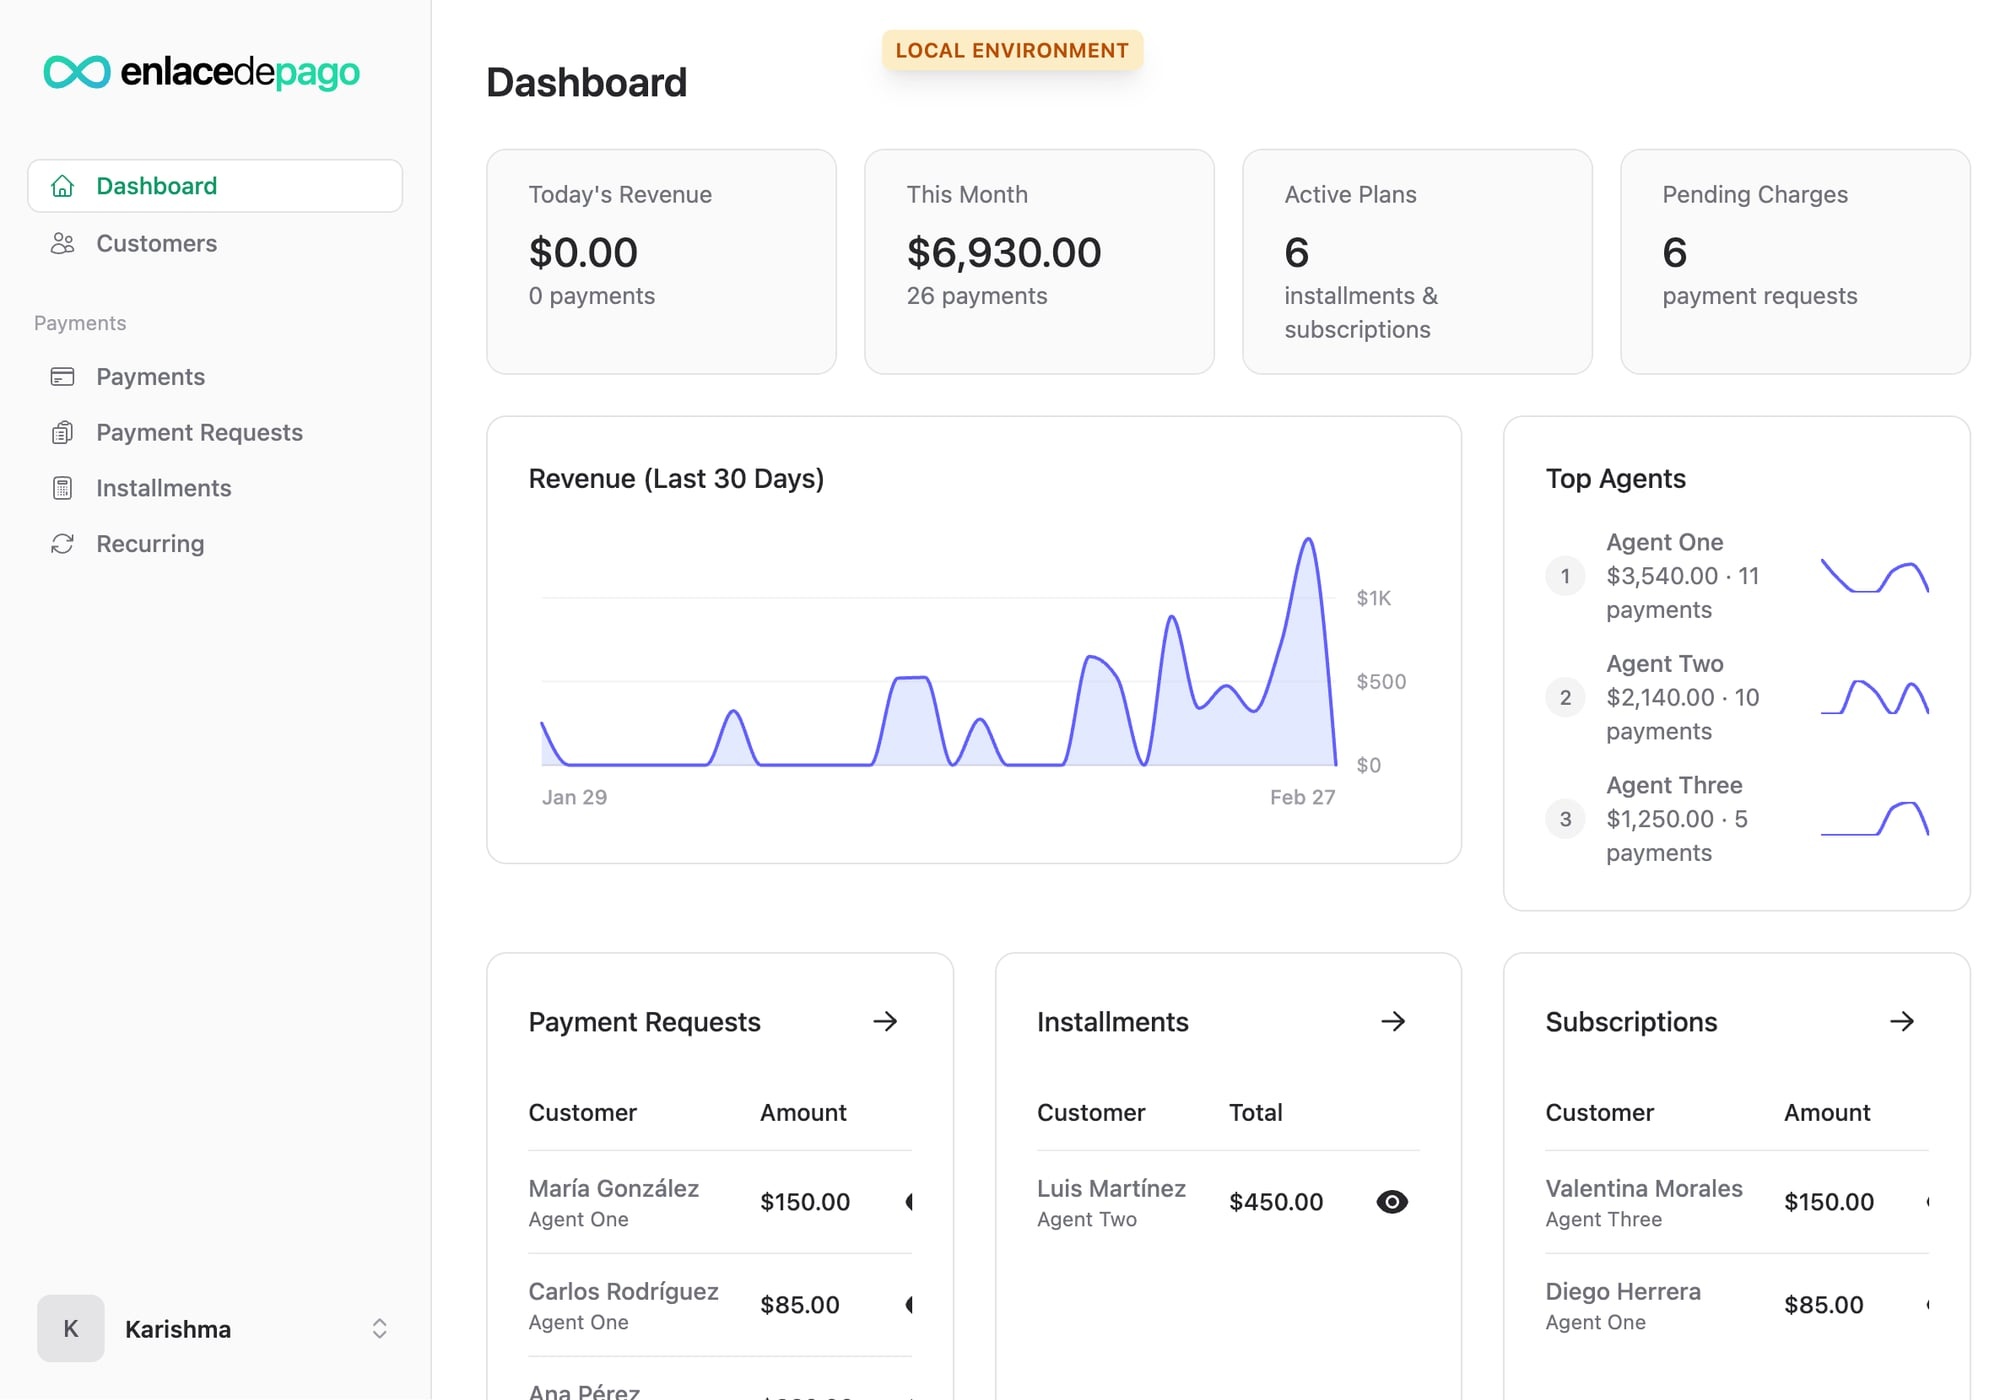
Task: Select the Today's Revenue card
Action: point(661,262)
